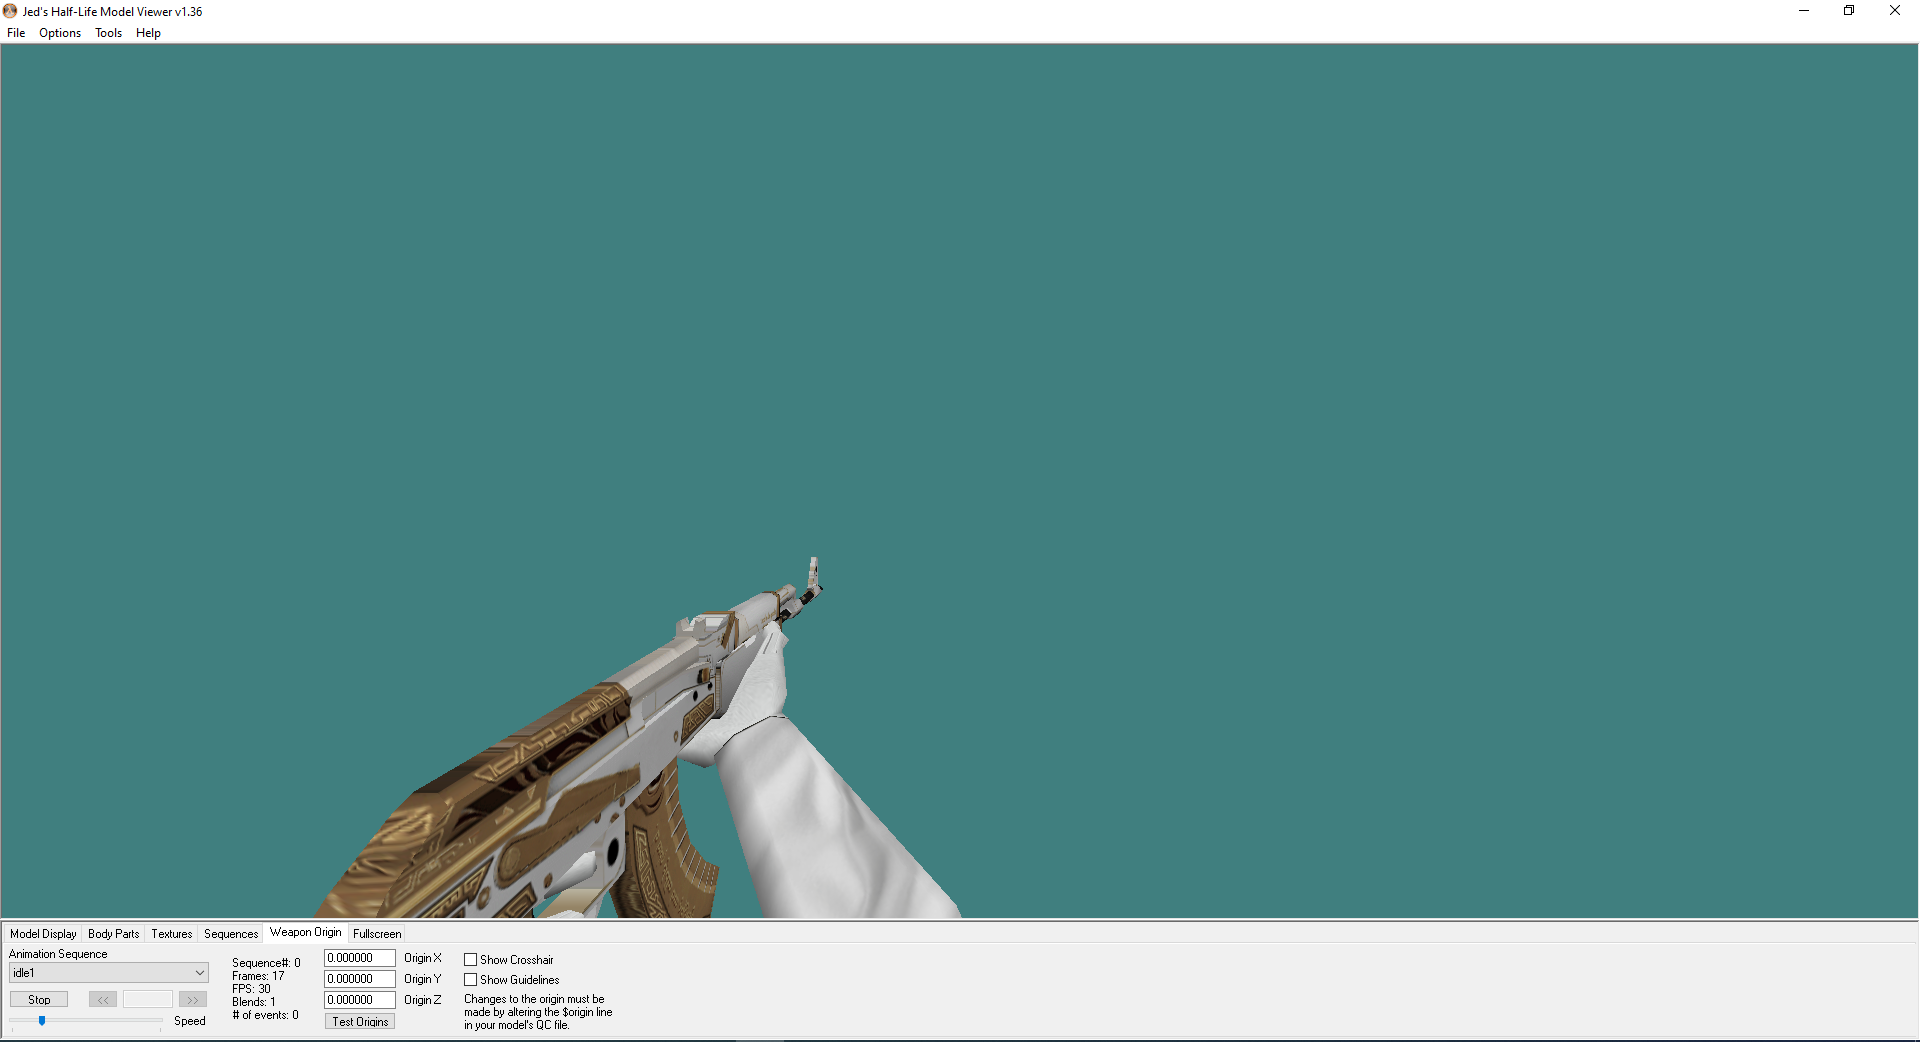Click the Test Origins button
The image size is (1920, 1042).
(360, 1022)
